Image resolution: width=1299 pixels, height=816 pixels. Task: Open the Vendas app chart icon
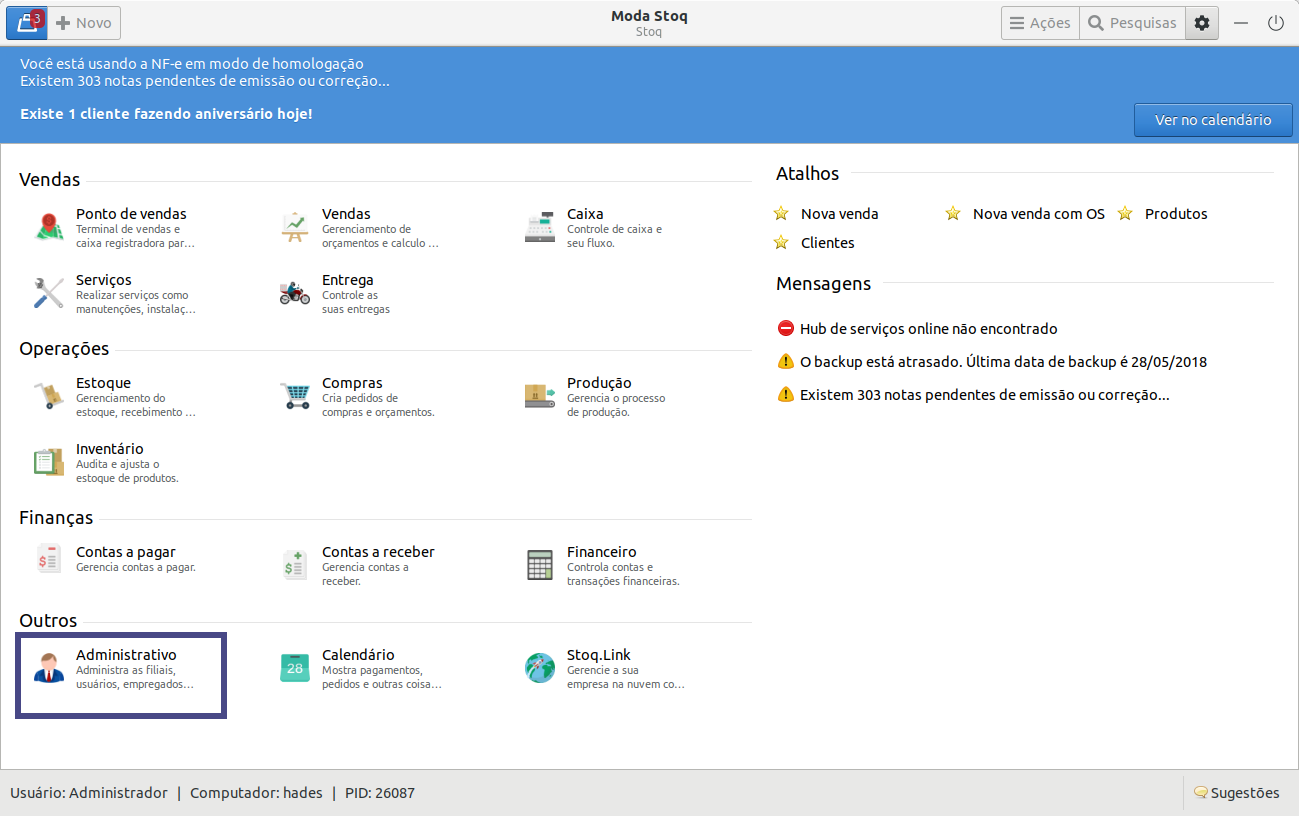(295, 228)
